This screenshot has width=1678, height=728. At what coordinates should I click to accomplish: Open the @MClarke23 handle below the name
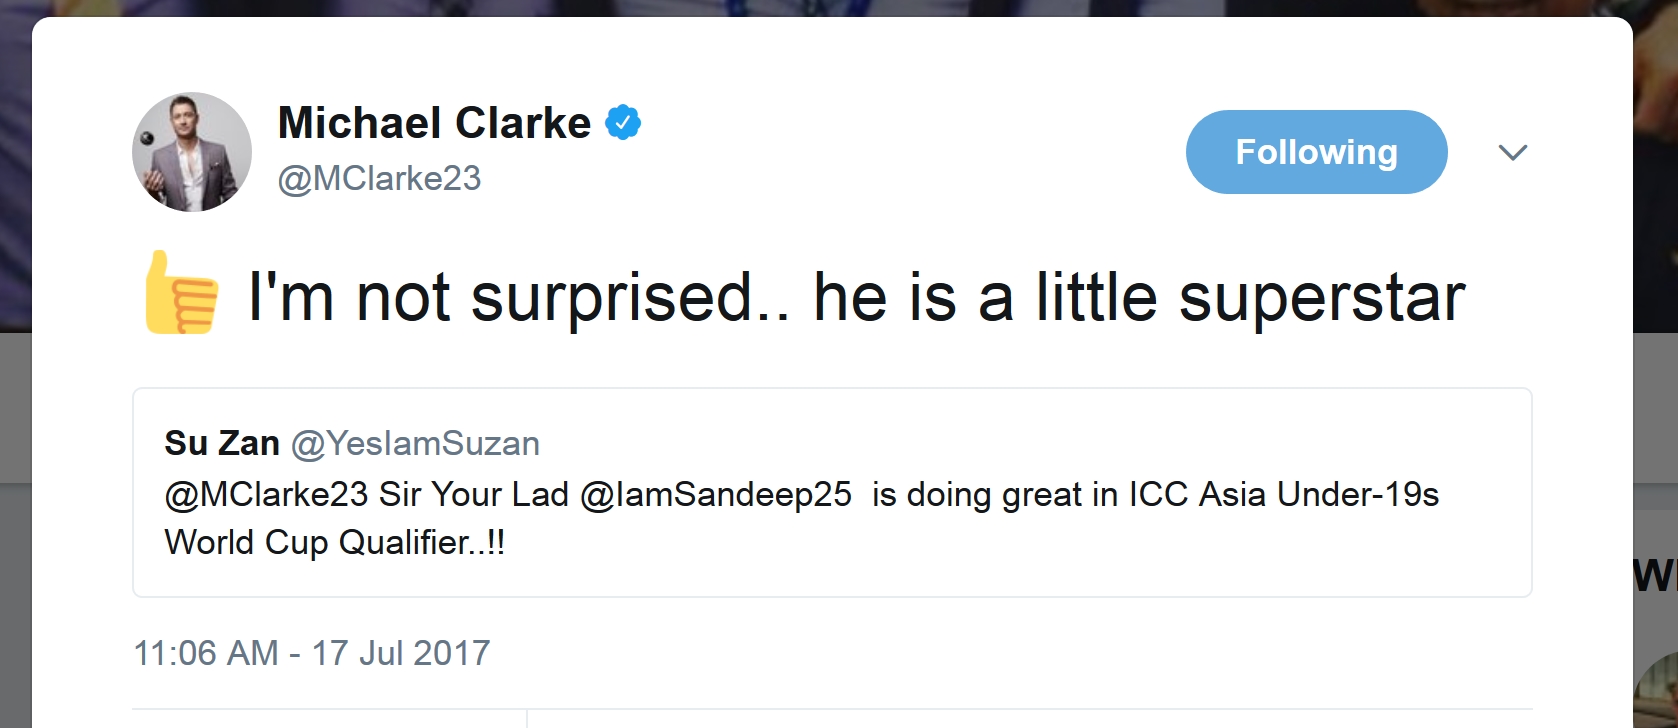379,178
